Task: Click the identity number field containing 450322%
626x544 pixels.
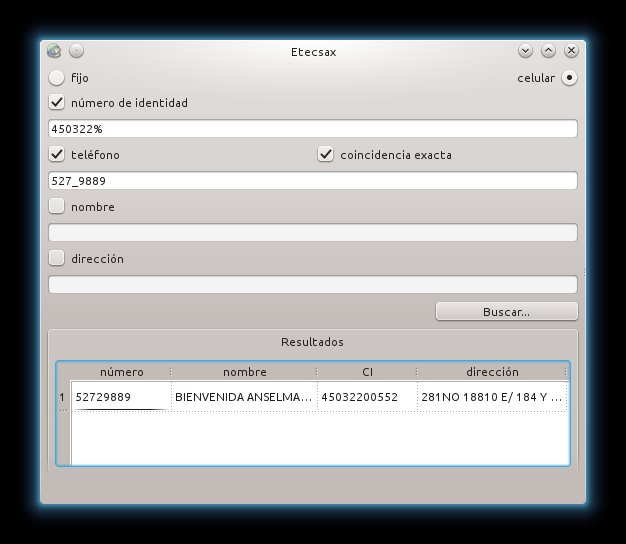Action: tap(312, 128)
